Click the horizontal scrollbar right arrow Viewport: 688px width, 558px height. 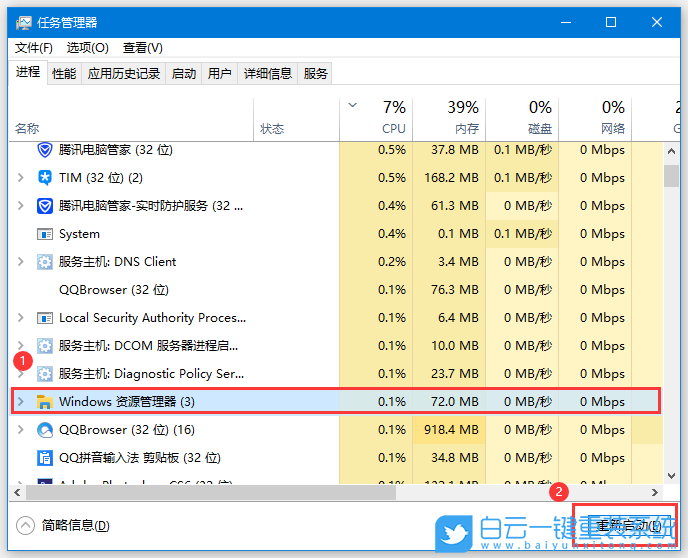[x=655, y=492]
